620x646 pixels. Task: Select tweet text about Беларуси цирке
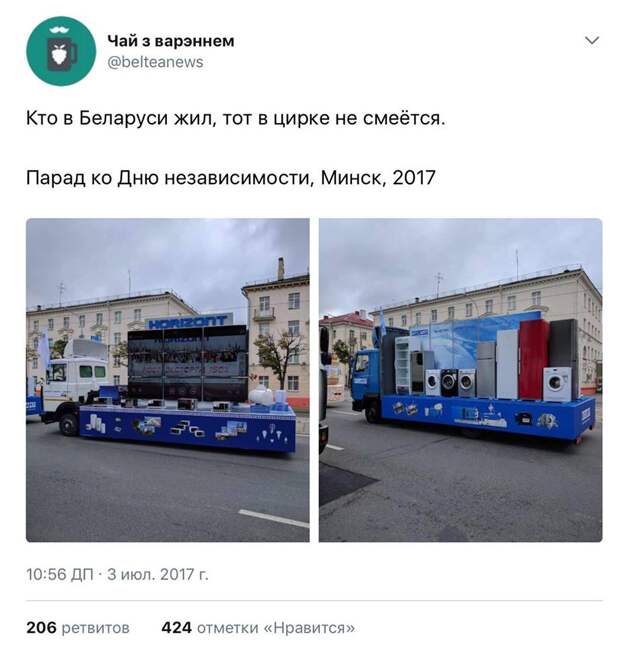(x=236, y=118)
